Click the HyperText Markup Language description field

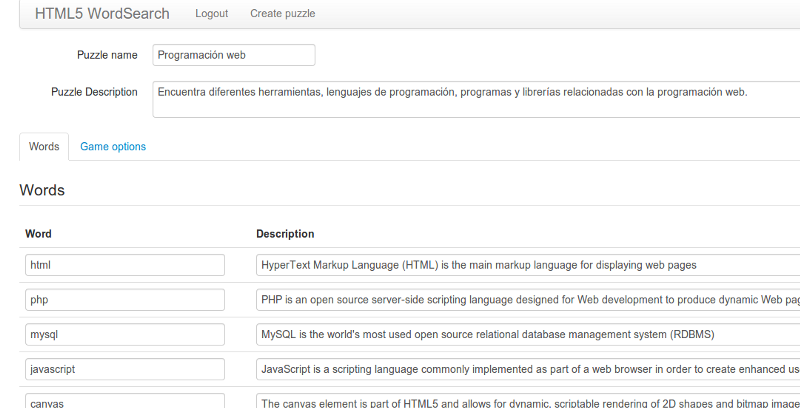click(x=528, y=265)
